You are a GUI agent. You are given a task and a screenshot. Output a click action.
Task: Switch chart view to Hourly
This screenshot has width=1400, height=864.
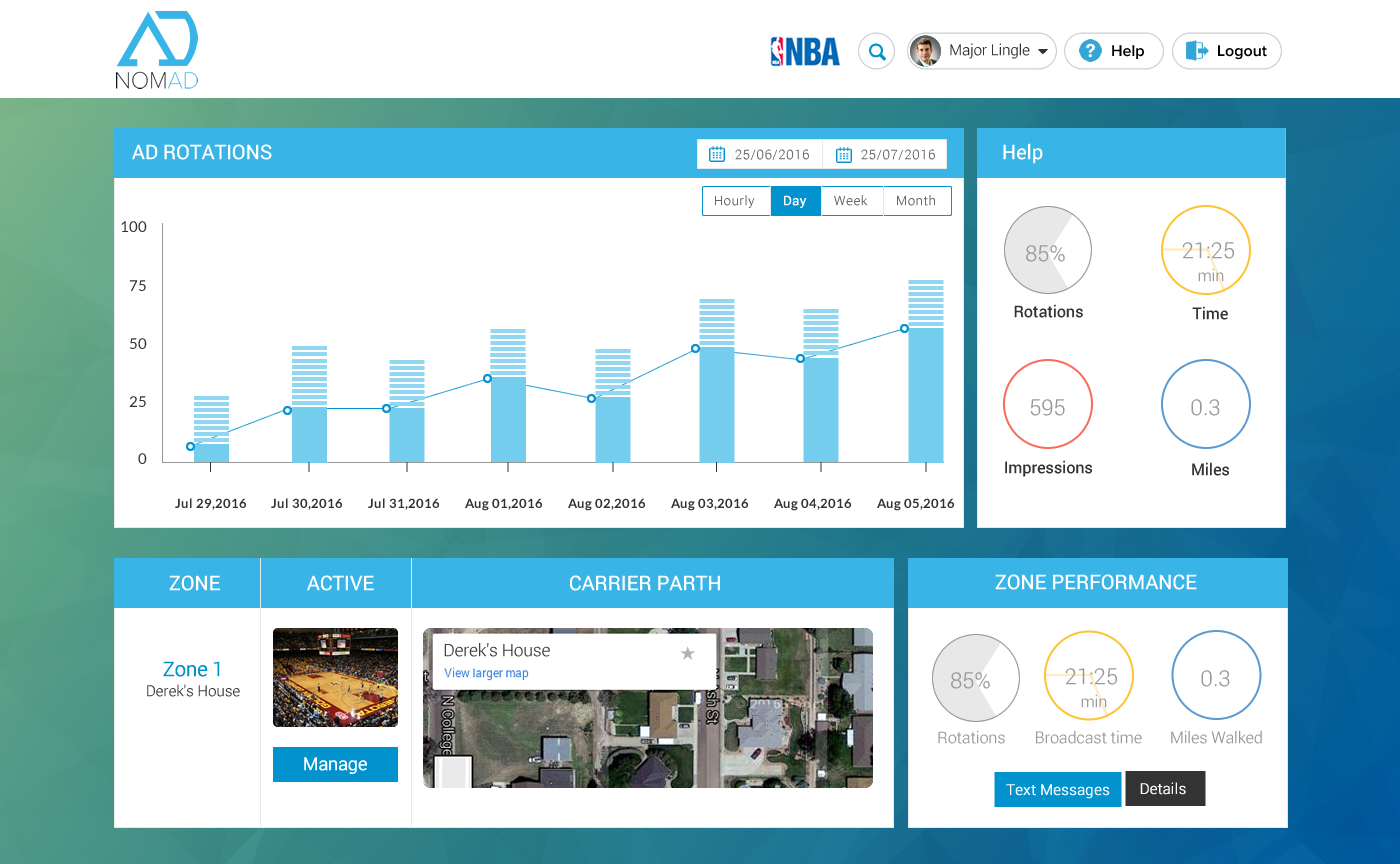735,201
